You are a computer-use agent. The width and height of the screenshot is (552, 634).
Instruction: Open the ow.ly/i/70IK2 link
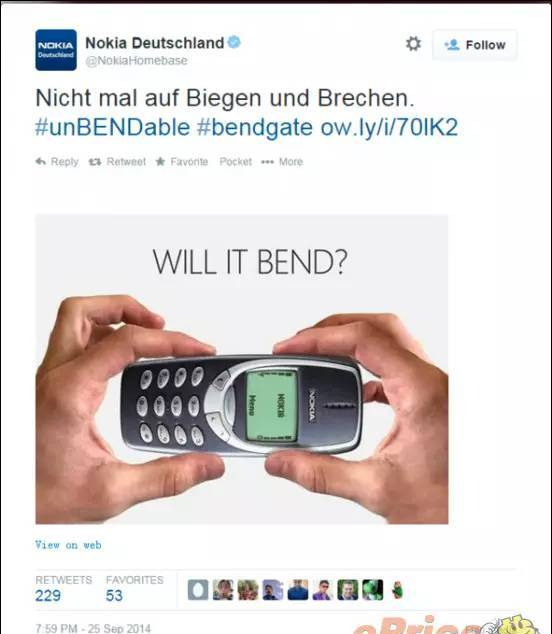tap(389, 127)
